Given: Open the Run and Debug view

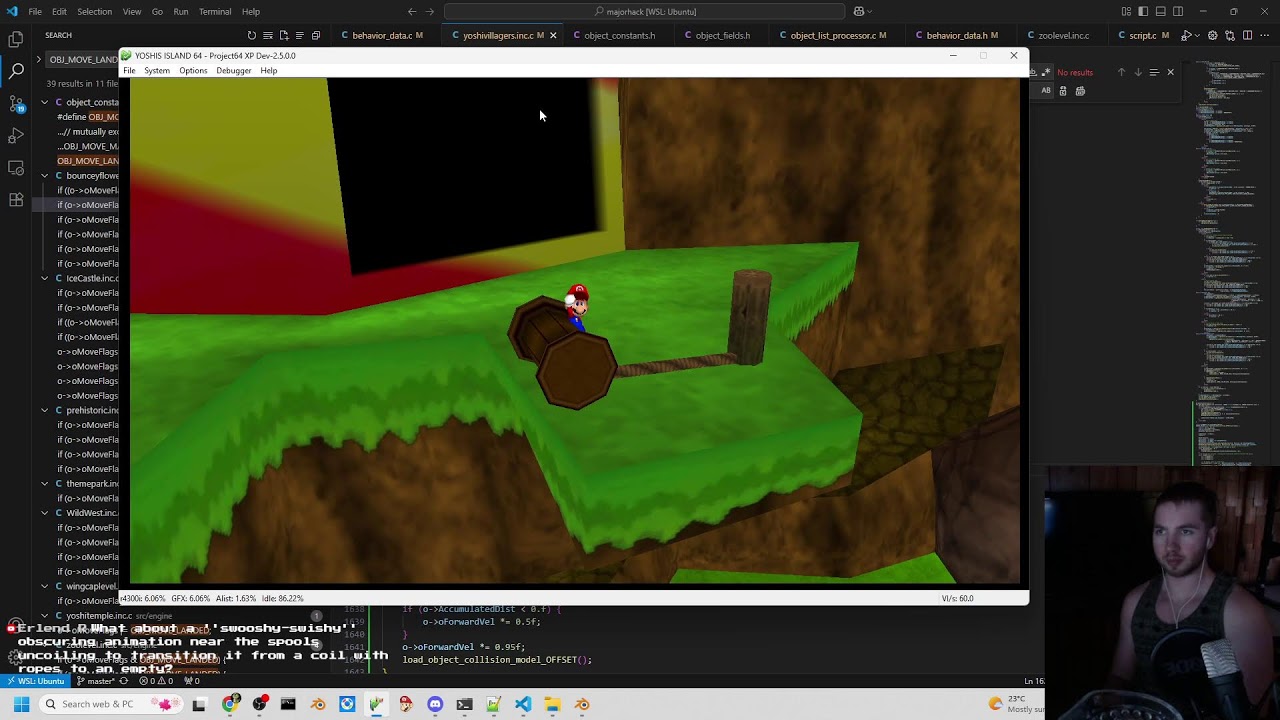Looking at the screenshot, I should [16, 135].
